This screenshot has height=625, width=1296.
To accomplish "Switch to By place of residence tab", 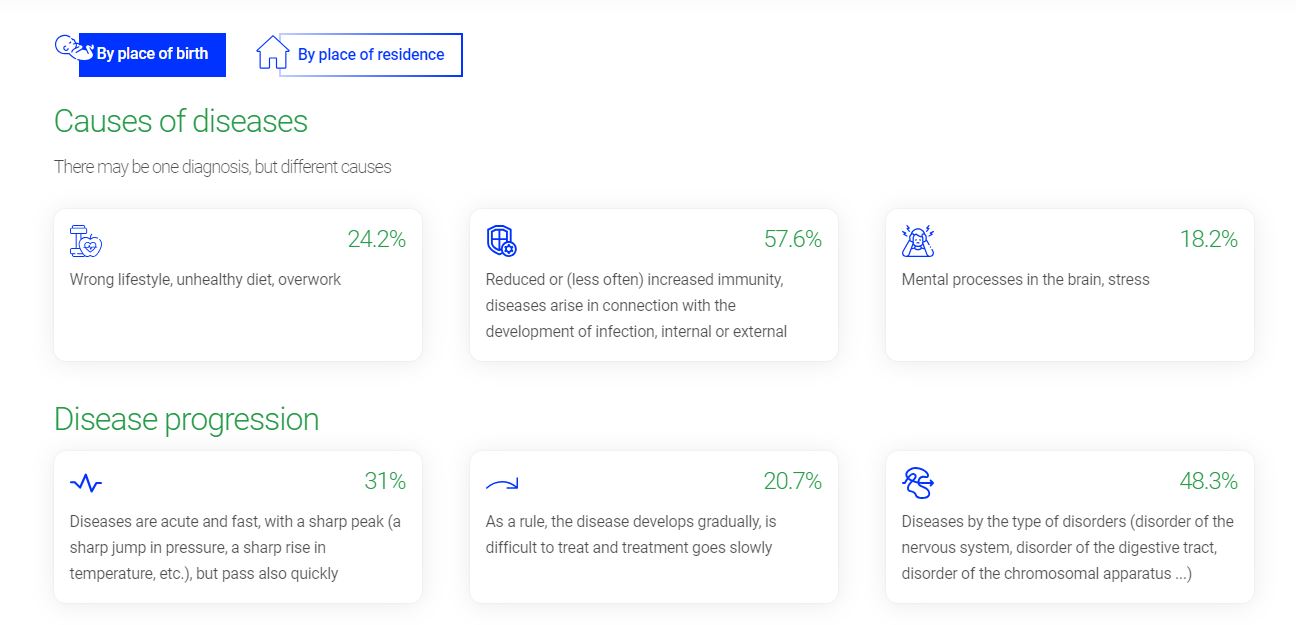I will 370,55.
